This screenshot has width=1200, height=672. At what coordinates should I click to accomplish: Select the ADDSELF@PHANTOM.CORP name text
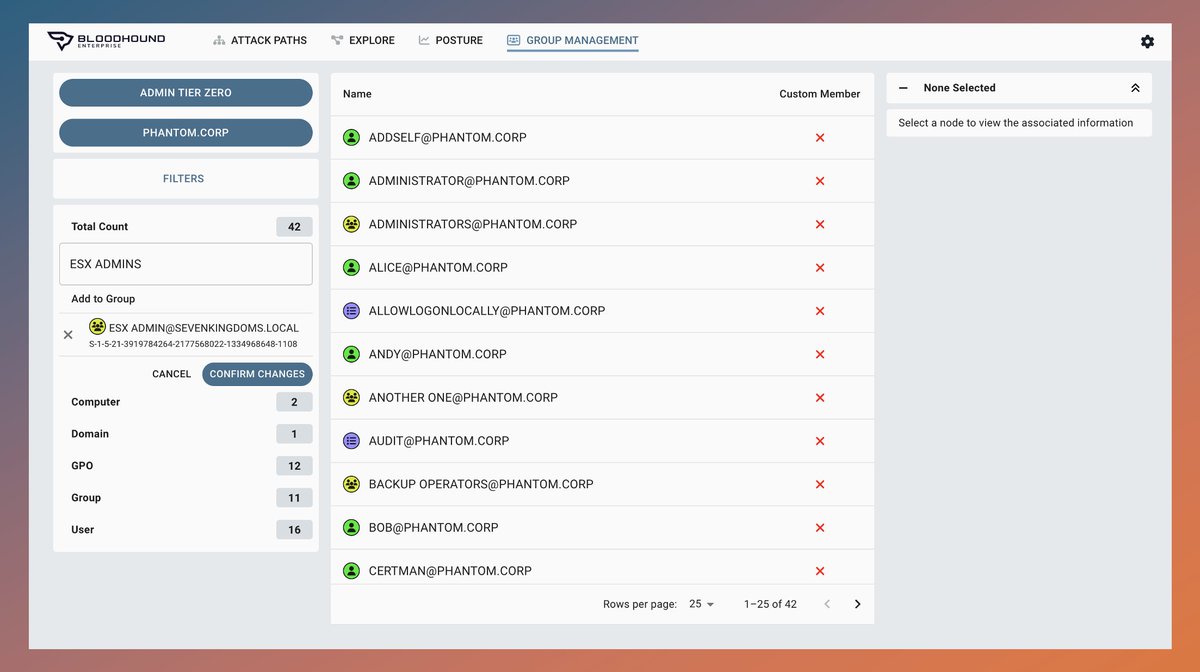point(447,138)
